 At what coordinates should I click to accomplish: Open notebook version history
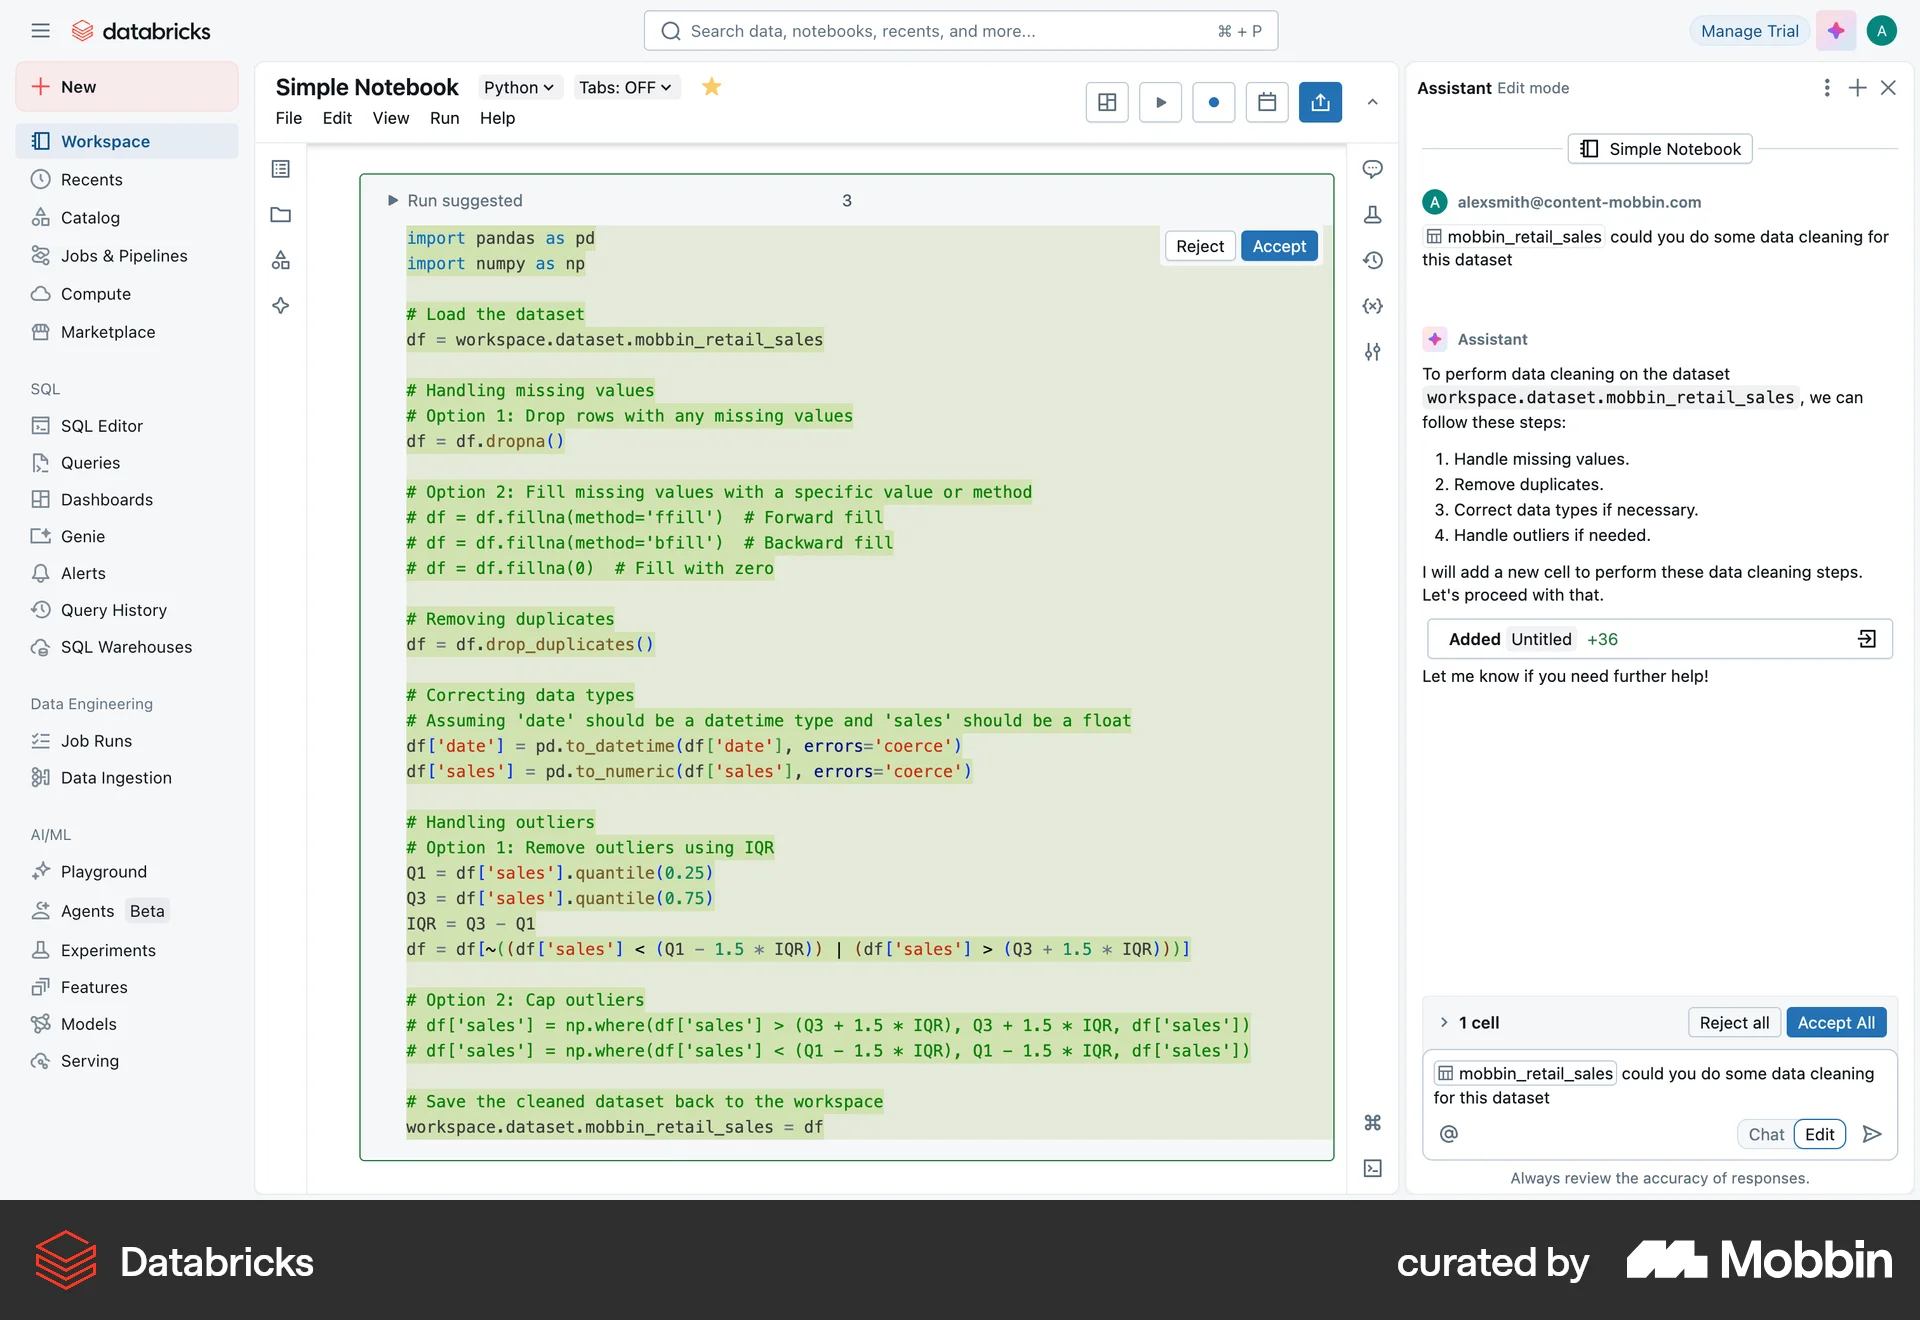(x=1373, y=260)
